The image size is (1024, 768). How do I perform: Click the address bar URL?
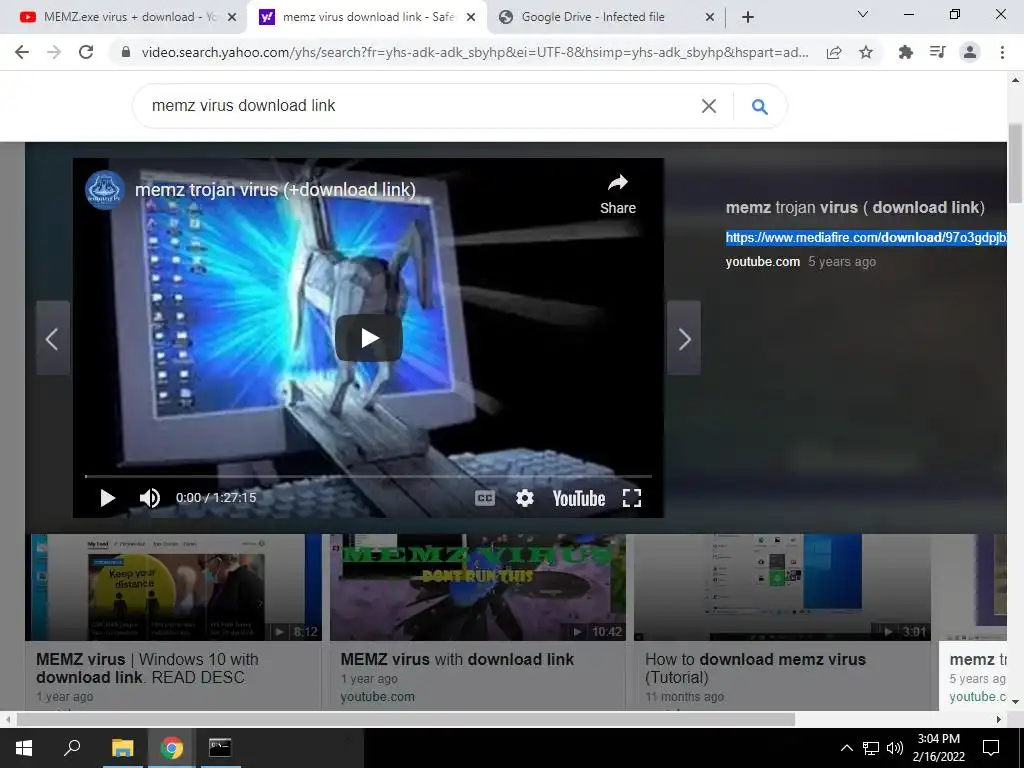(475, 53)
